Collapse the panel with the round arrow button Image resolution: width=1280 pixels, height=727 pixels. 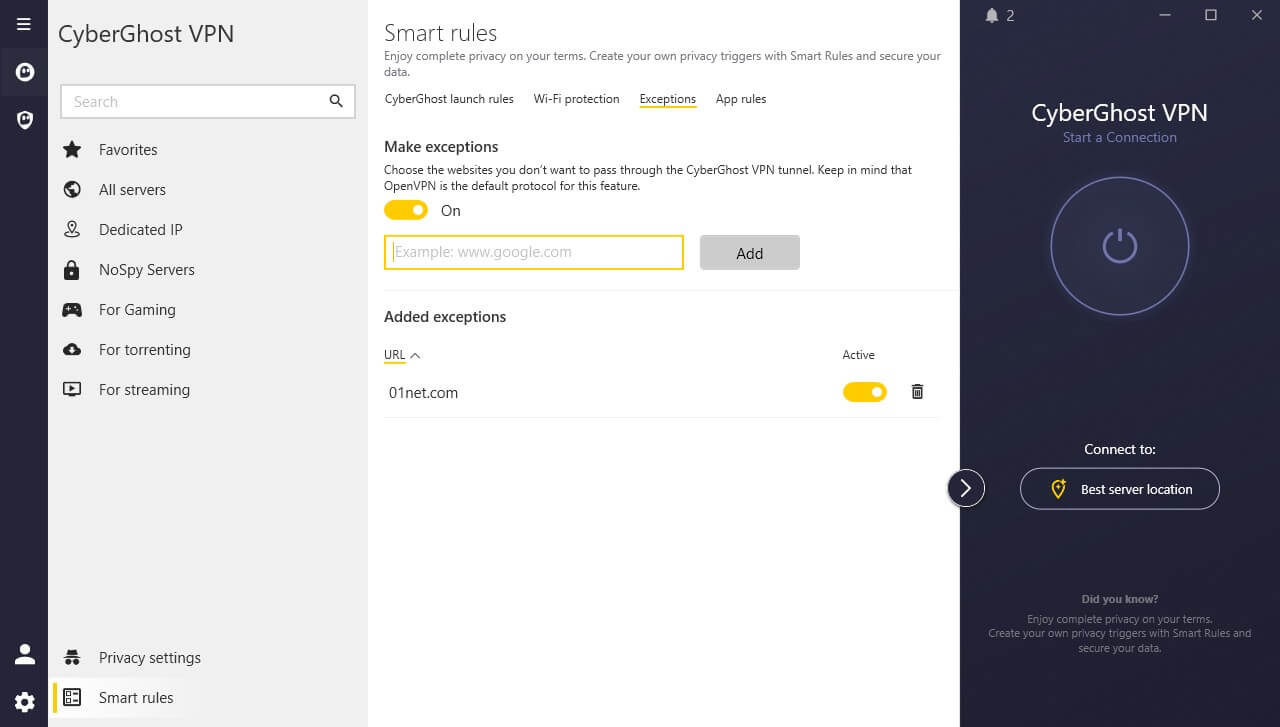966,488
